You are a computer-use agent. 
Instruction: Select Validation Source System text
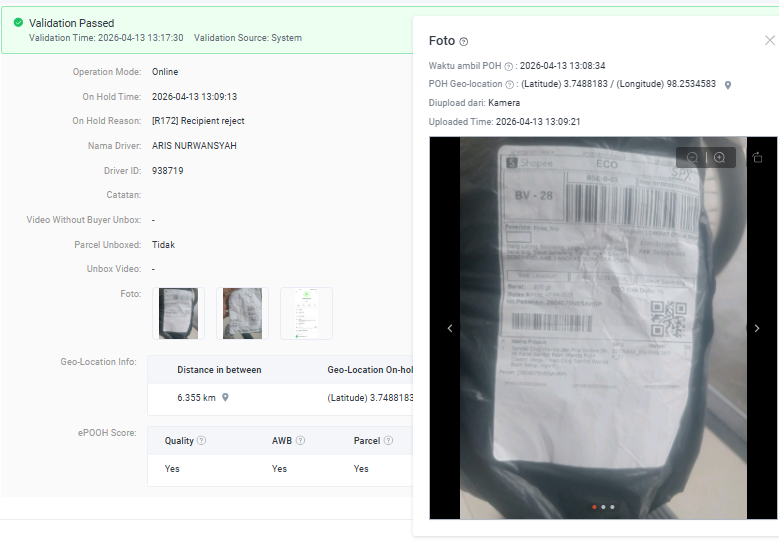pyautogui.click(x=248, y=38)
